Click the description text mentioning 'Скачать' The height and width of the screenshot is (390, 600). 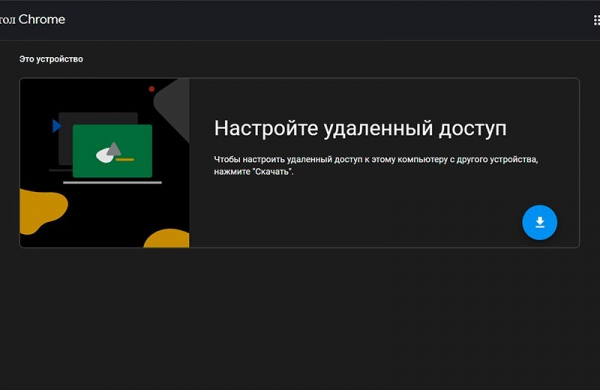coord(376,165)
